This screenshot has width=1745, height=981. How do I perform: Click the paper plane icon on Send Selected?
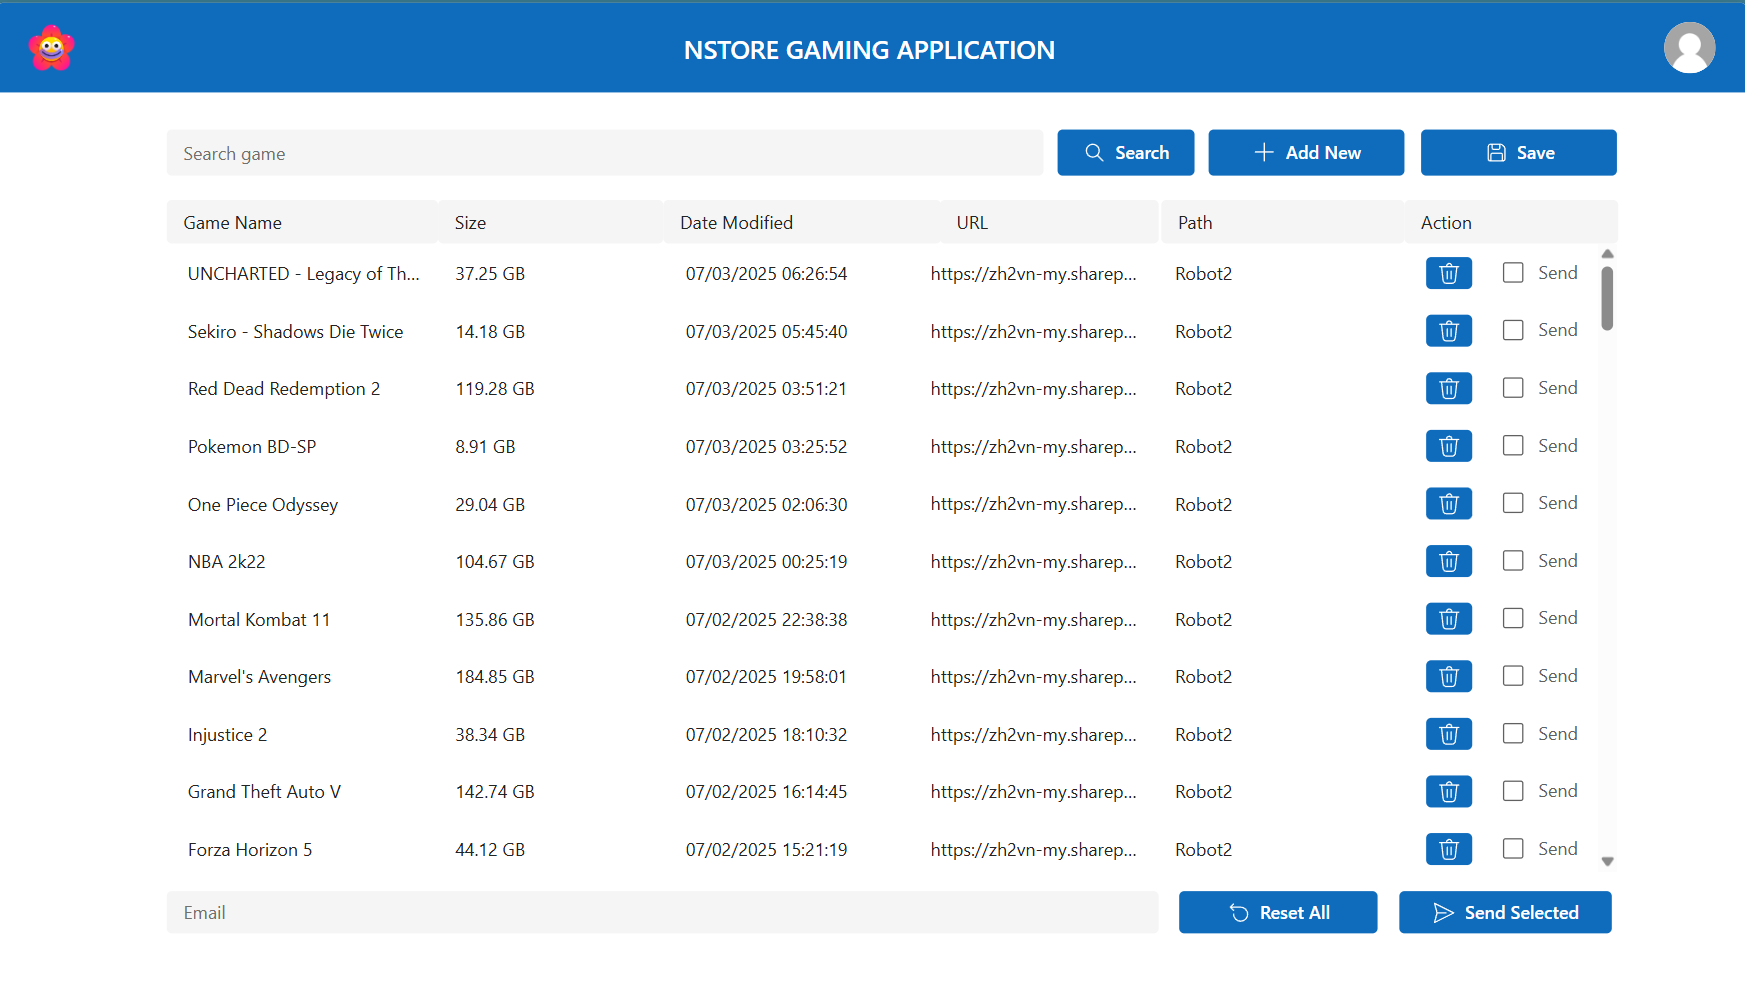coord(1443,912)
